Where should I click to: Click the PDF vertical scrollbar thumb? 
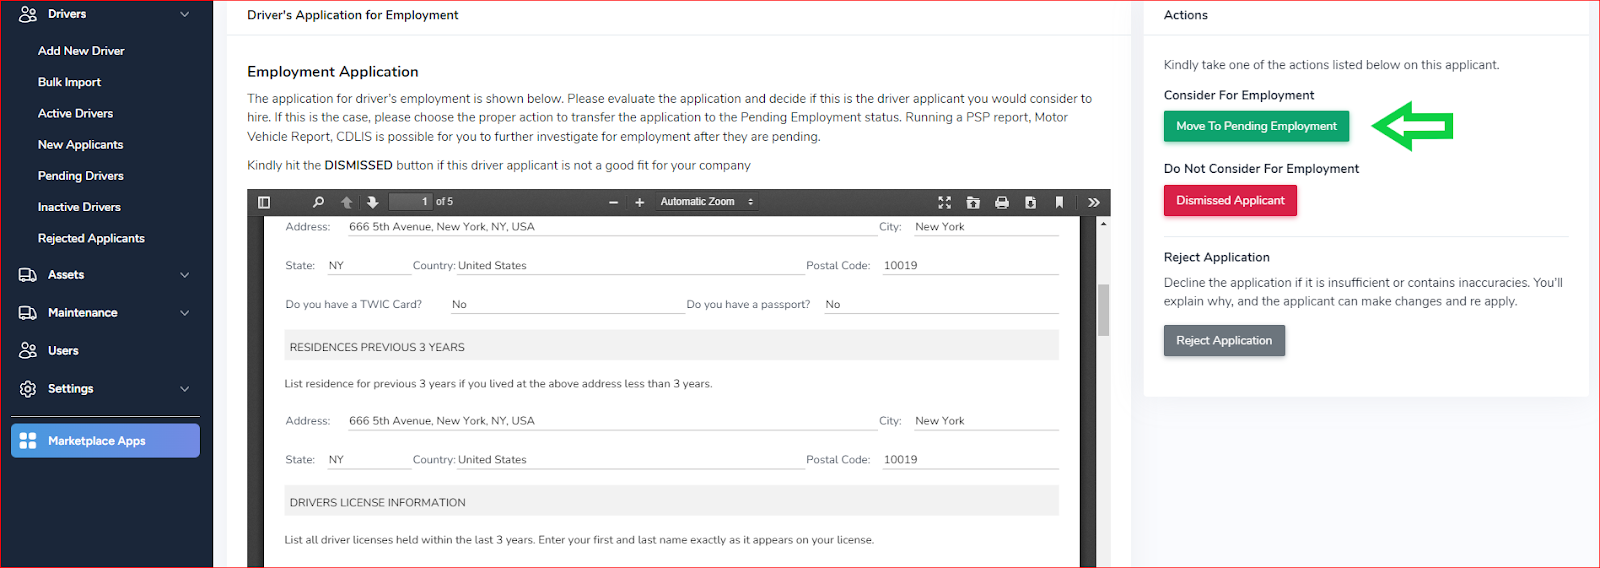(1104, 310)
